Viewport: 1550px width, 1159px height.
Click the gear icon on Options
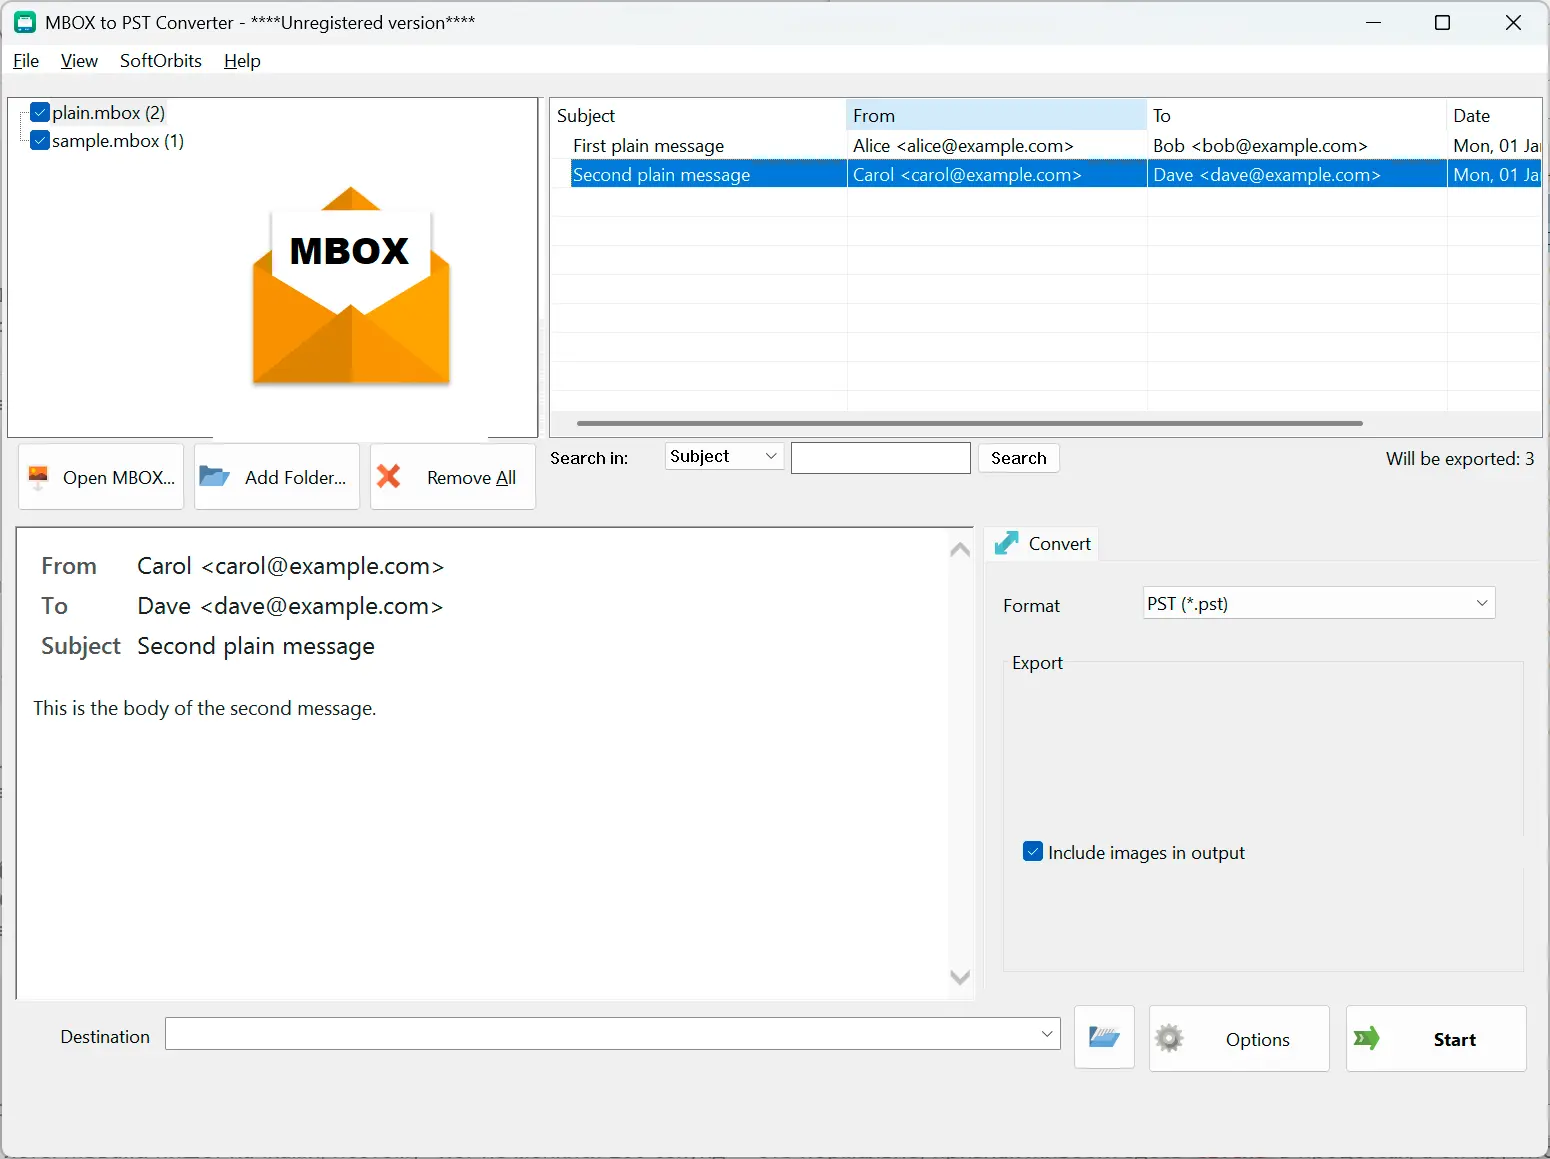[1168, 1038]
